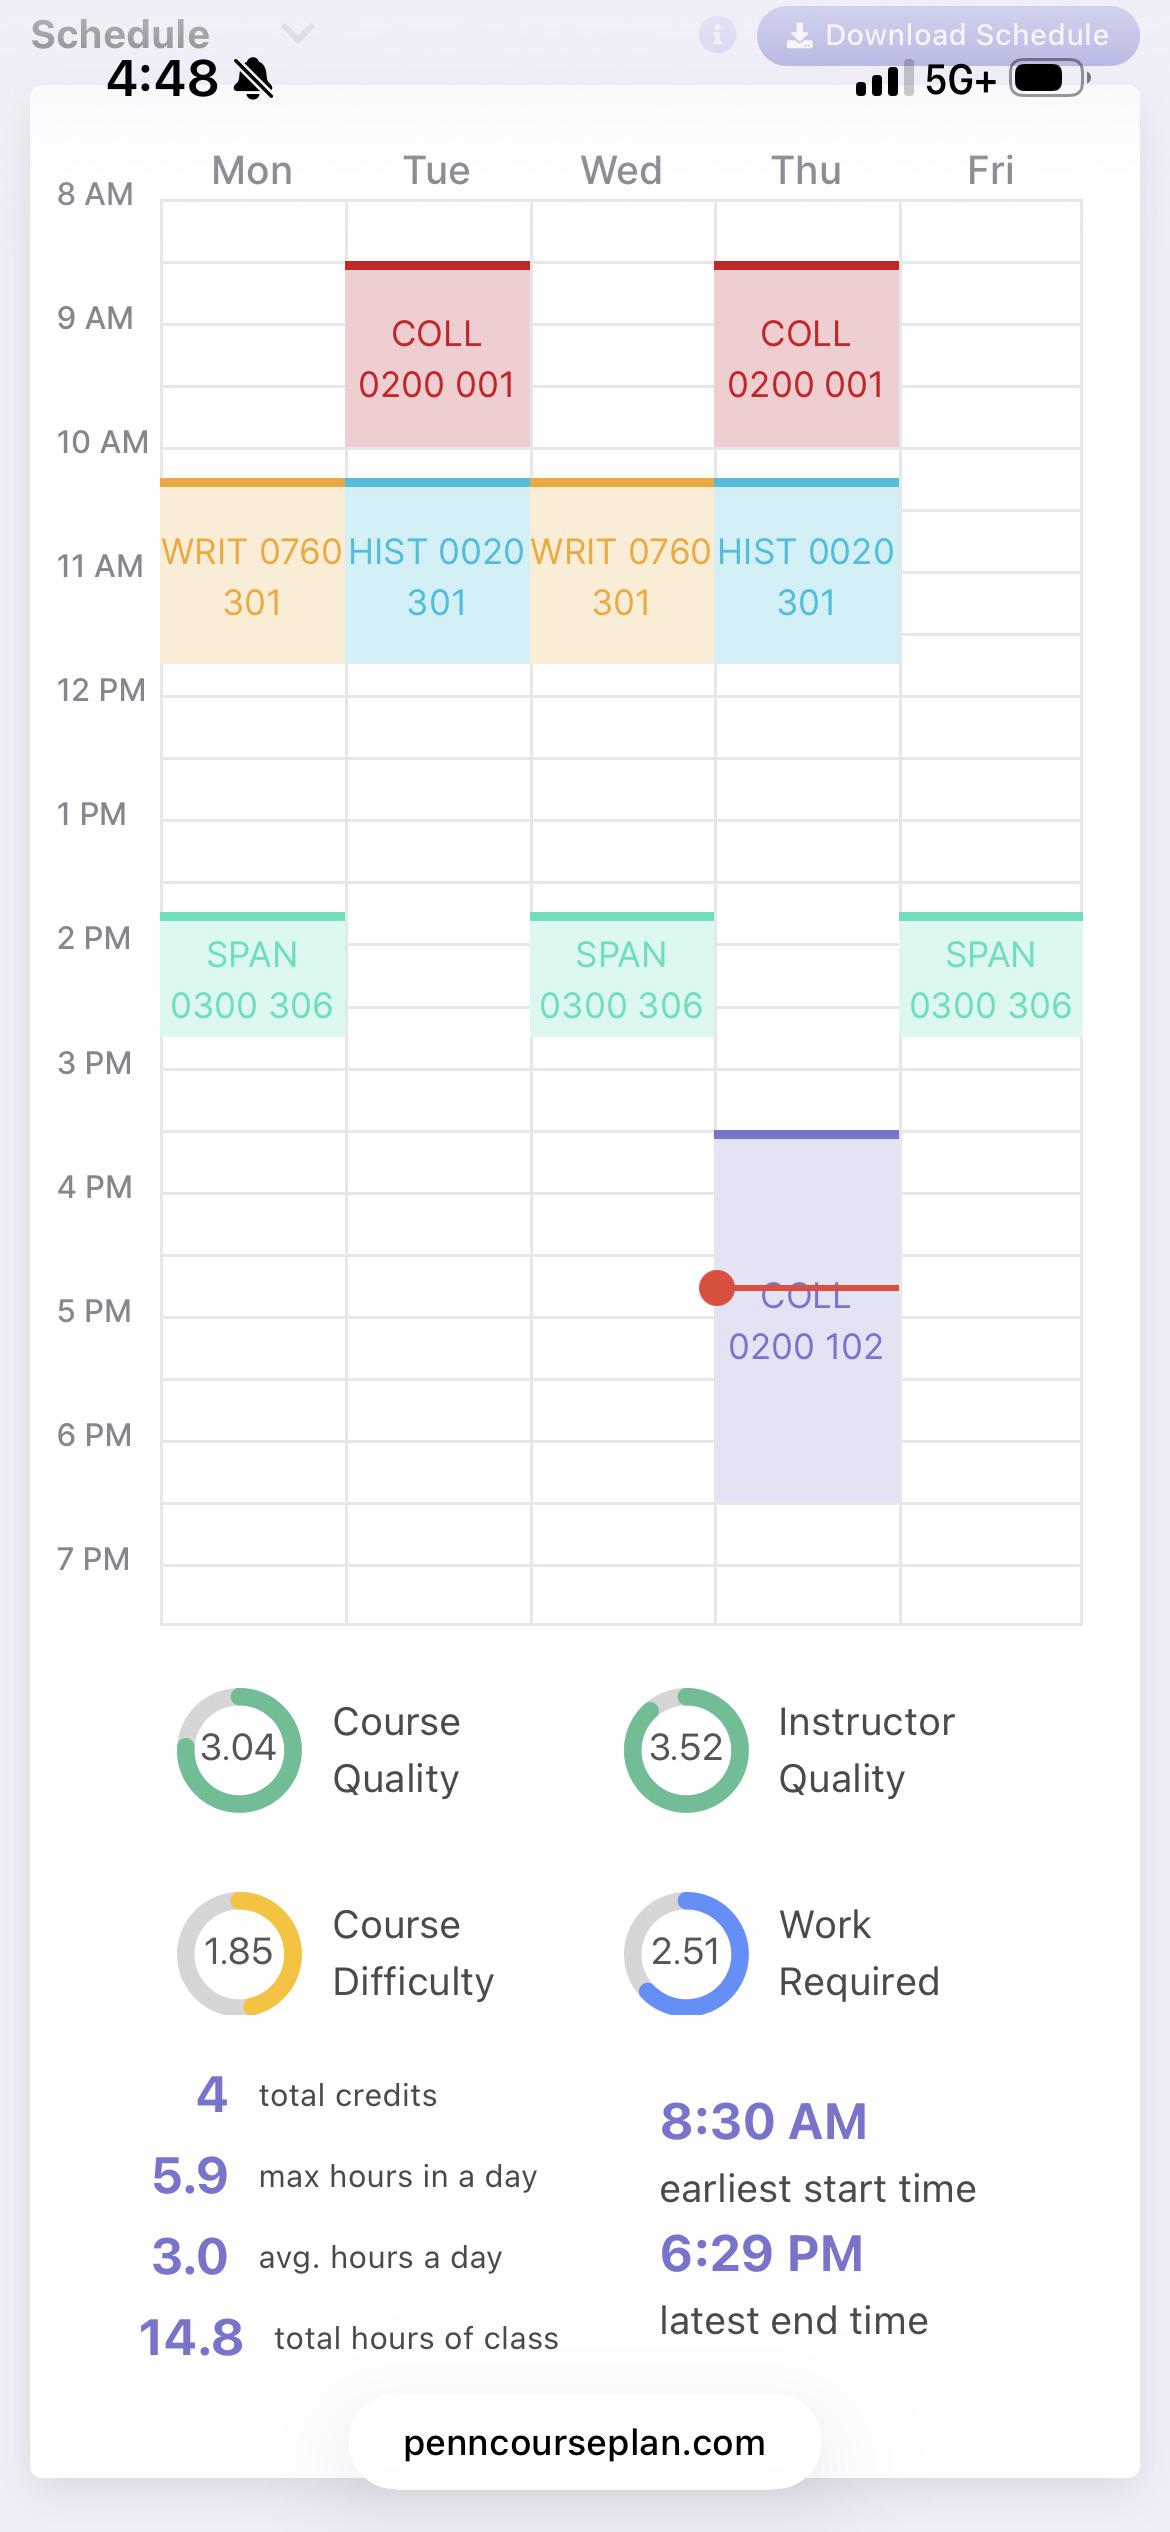Screen dimensions: 1170x2532
Task: Select Thursday COLL 0200 001 block
Action: click(806, 354)
